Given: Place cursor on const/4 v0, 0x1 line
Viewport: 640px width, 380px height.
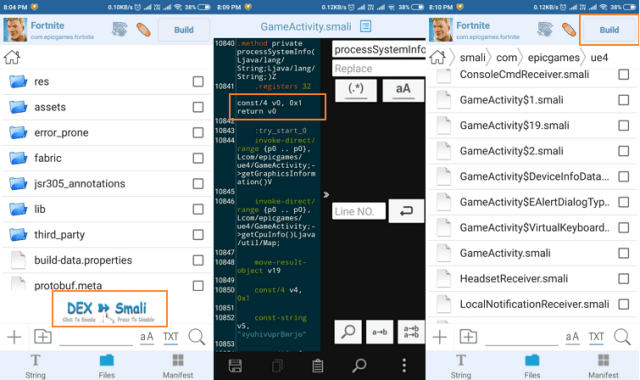Looking at the screenshot, I should pyautogui.click(x=269, y=103).
